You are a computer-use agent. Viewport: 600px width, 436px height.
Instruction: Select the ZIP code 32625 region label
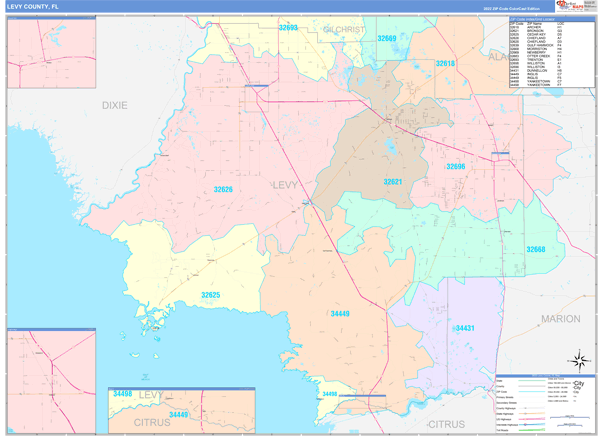pyautogui.click(x=210, y=295)
